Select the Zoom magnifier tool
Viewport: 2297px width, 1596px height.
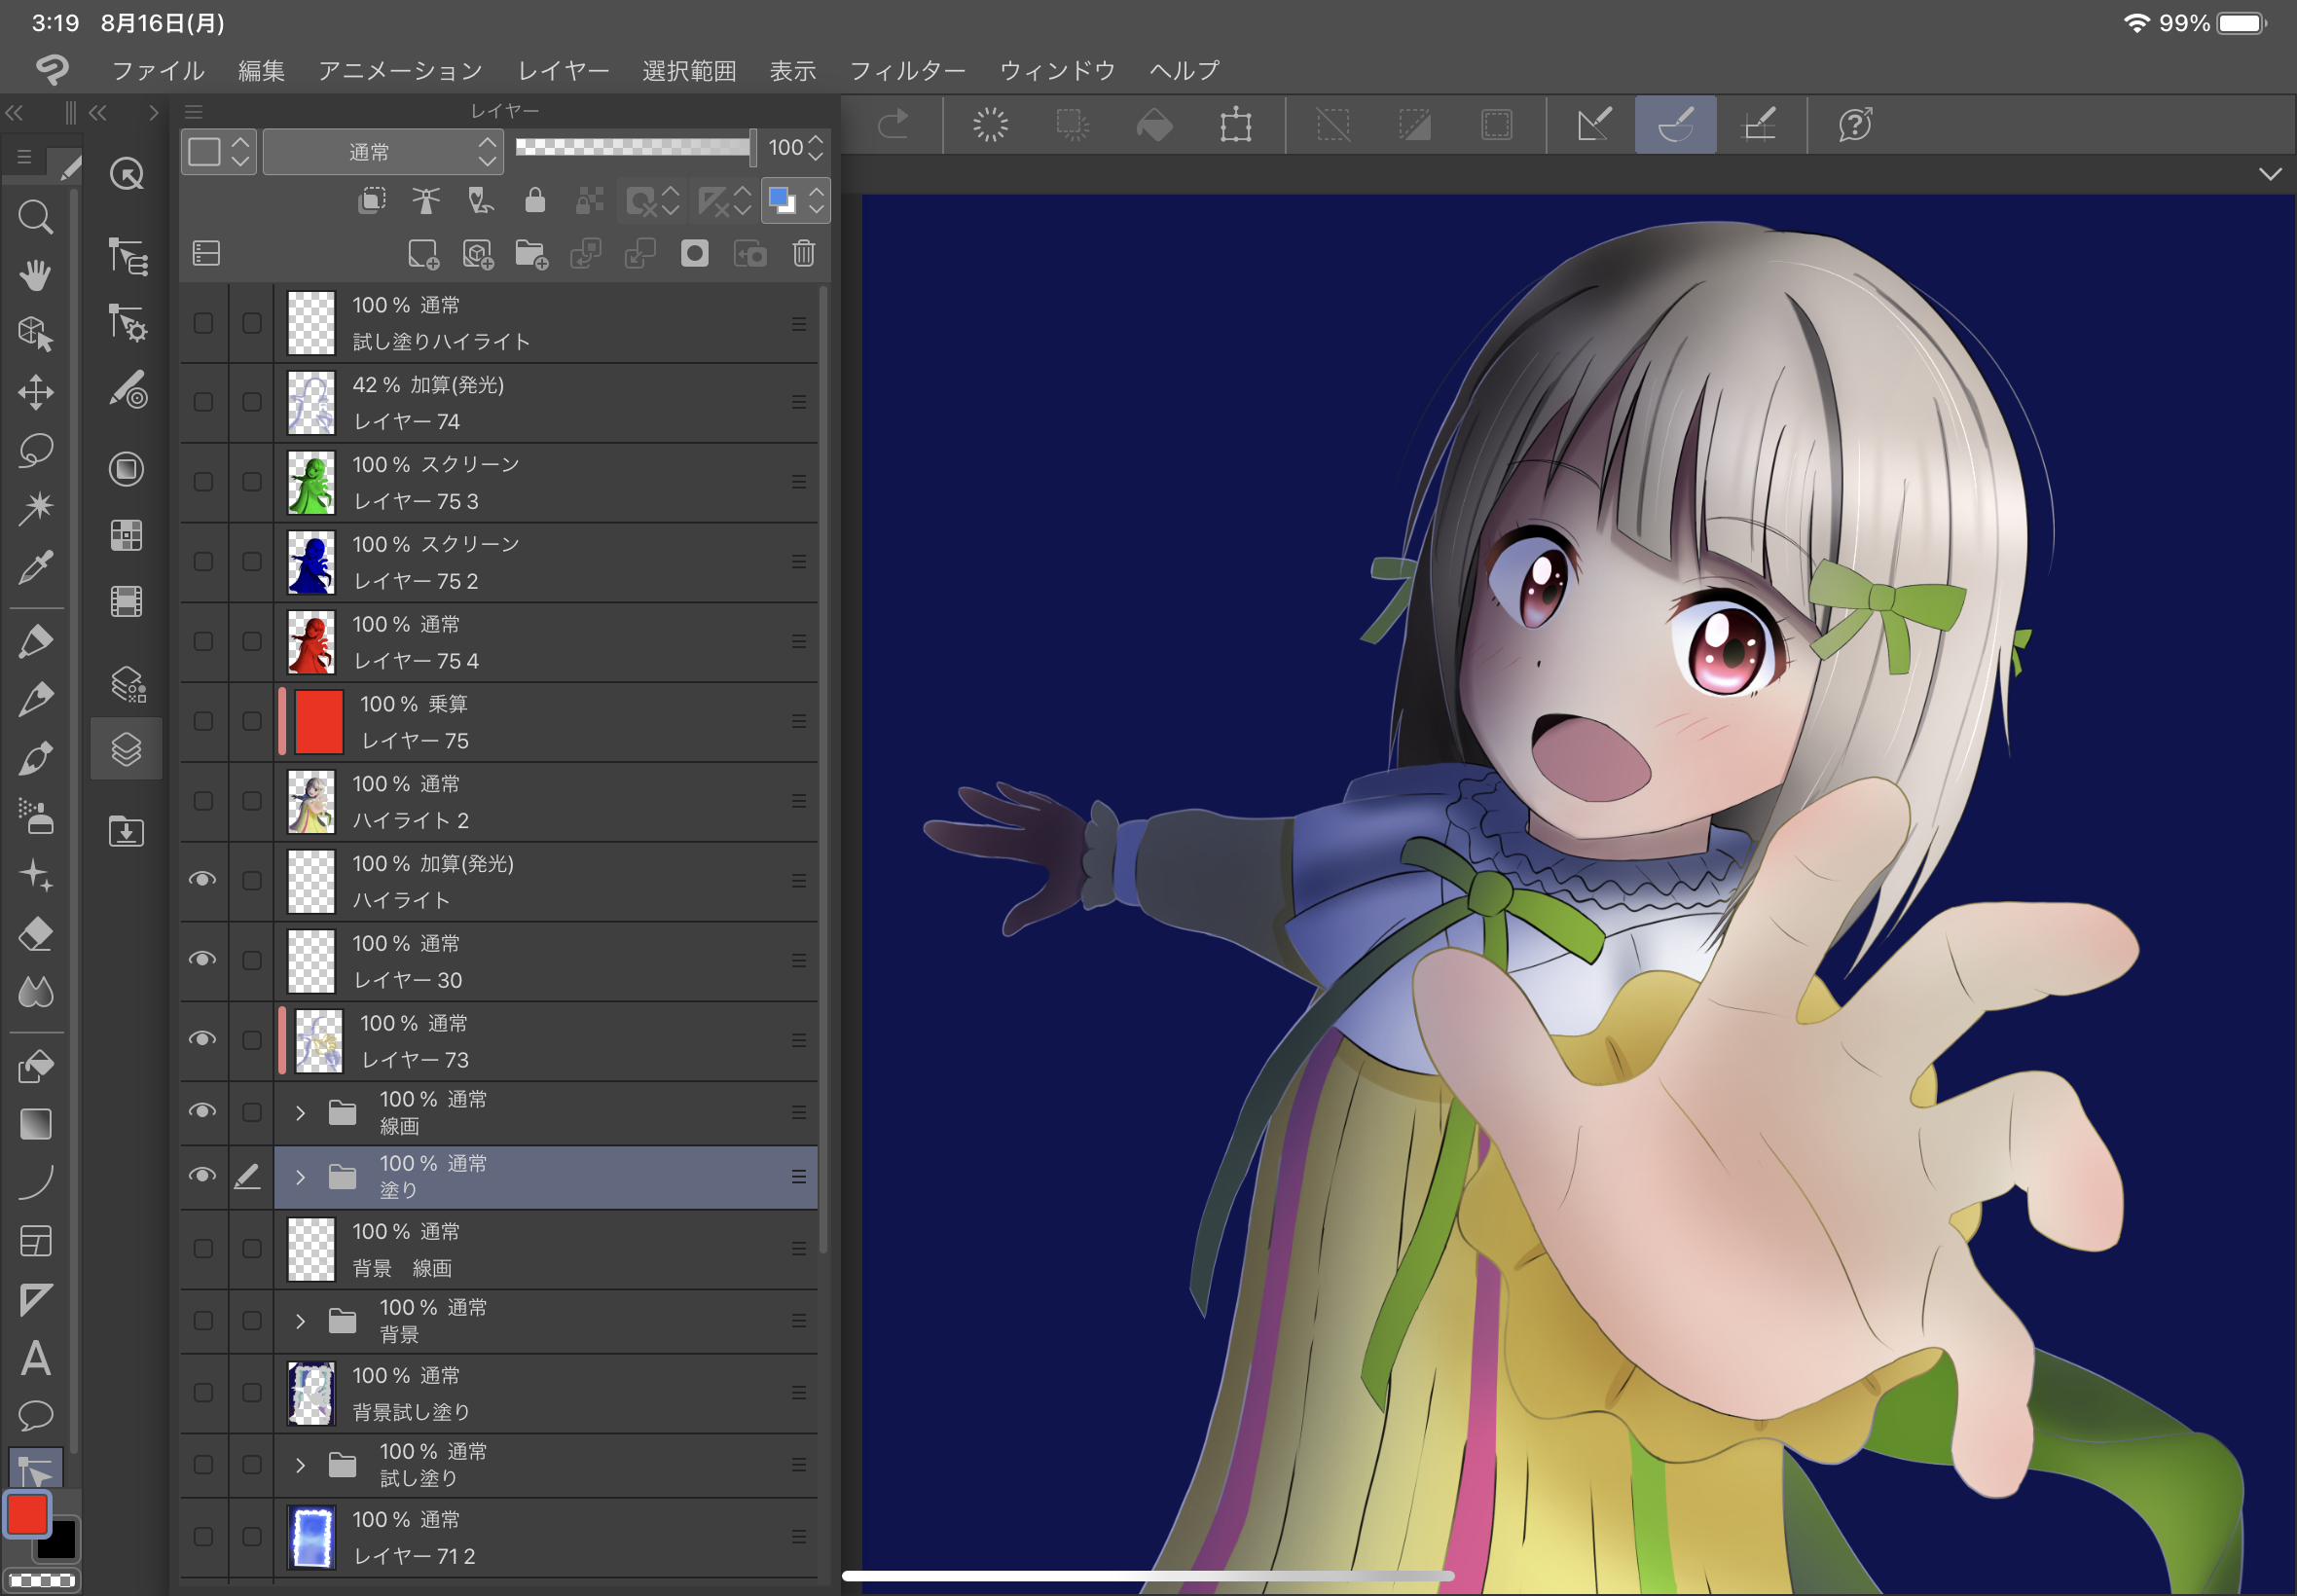[36, 217]
